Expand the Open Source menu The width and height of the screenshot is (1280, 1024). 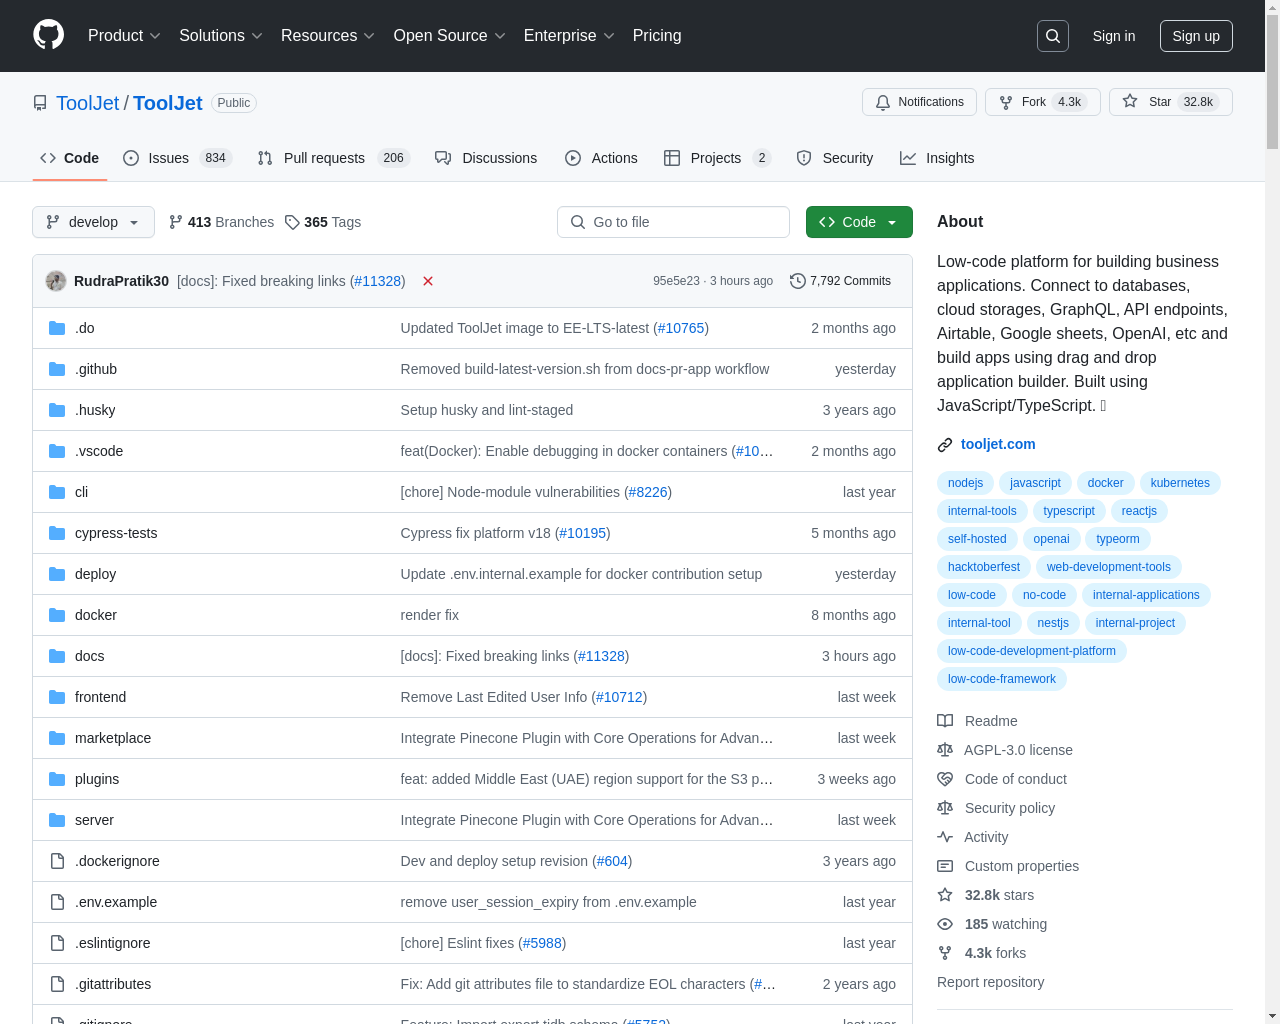click(449, 36)
